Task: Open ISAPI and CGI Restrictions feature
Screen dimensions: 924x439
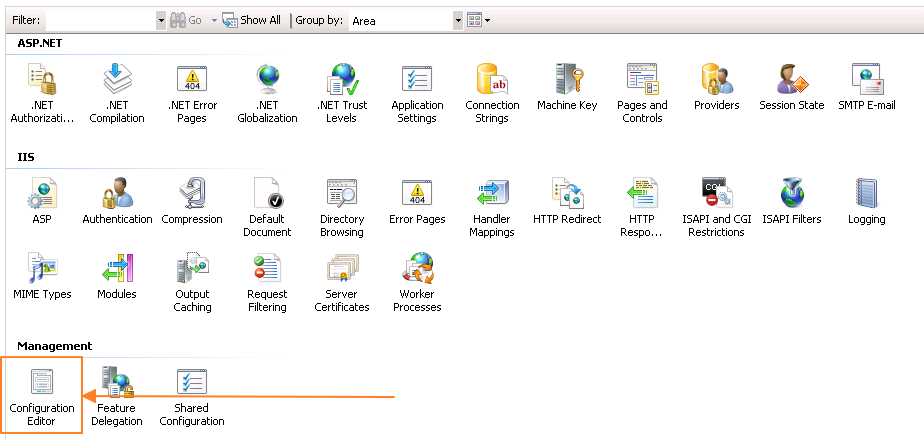Action: (717, 207)
